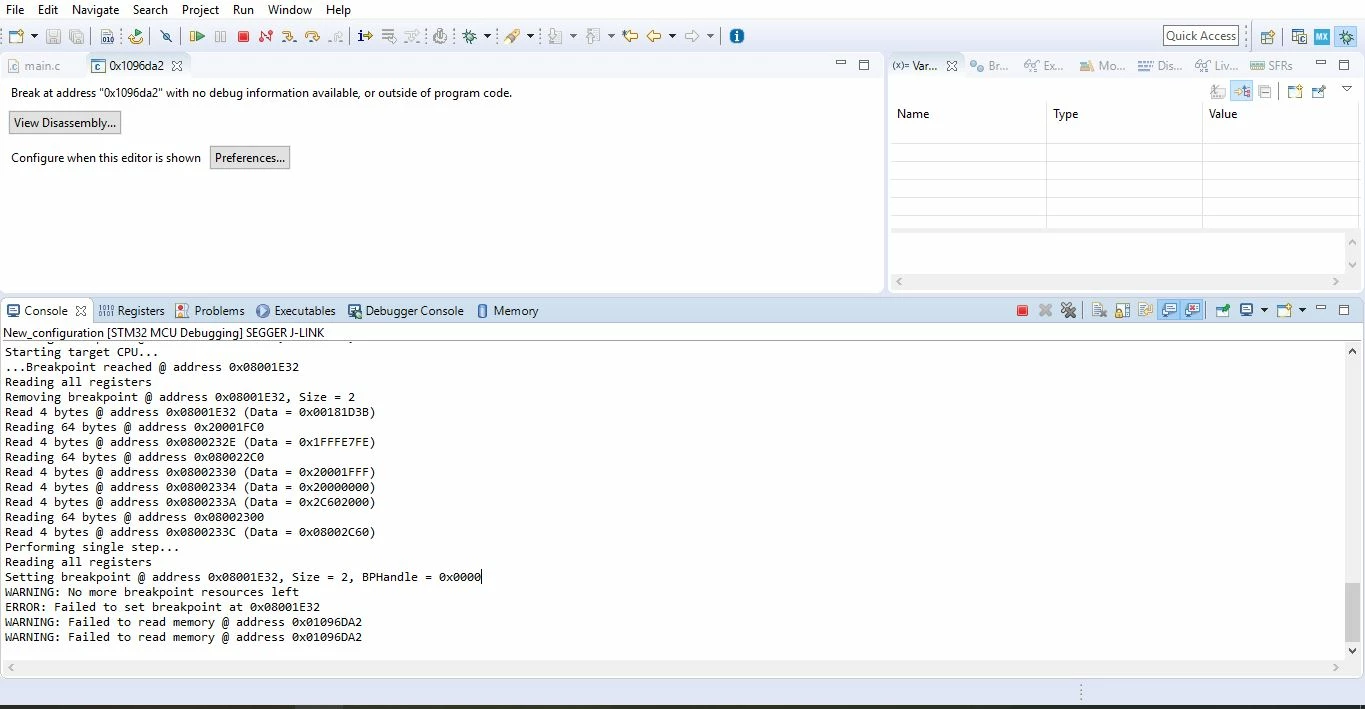
Task: Click the Last Edit Location icon
Action: click(630, 36)
